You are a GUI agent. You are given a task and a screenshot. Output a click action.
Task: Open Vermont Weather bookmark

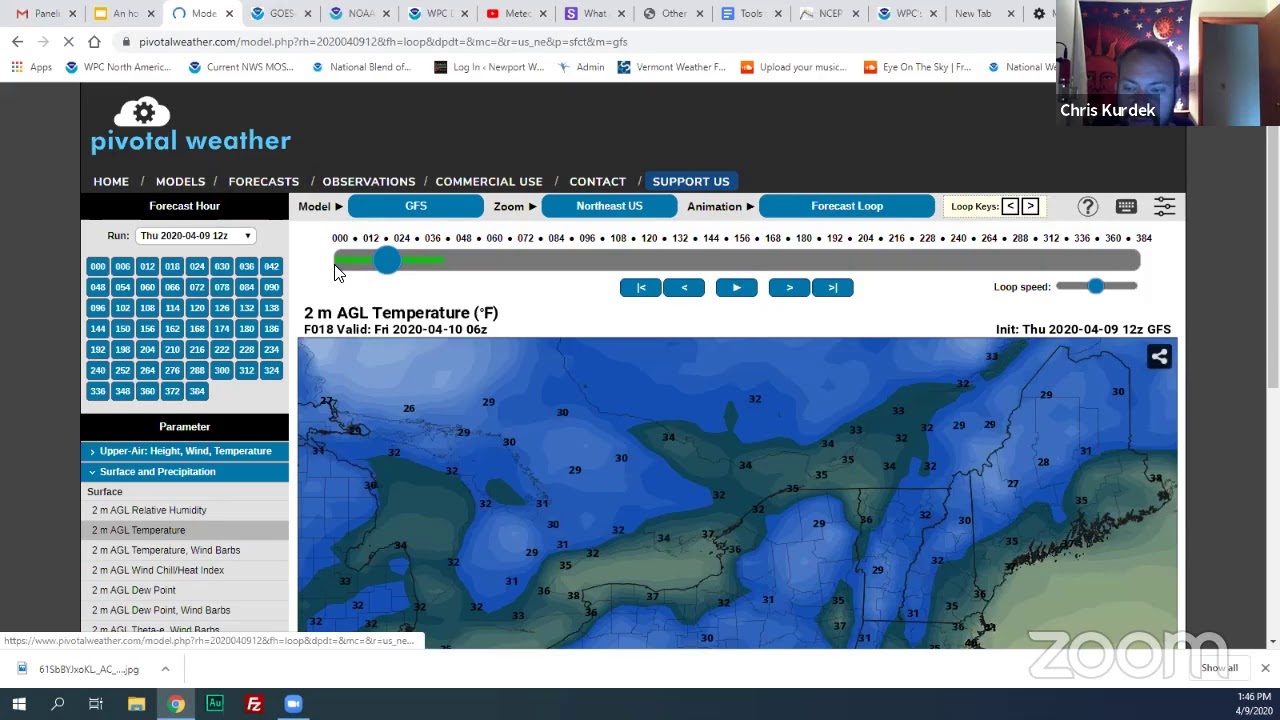(671, 67)
